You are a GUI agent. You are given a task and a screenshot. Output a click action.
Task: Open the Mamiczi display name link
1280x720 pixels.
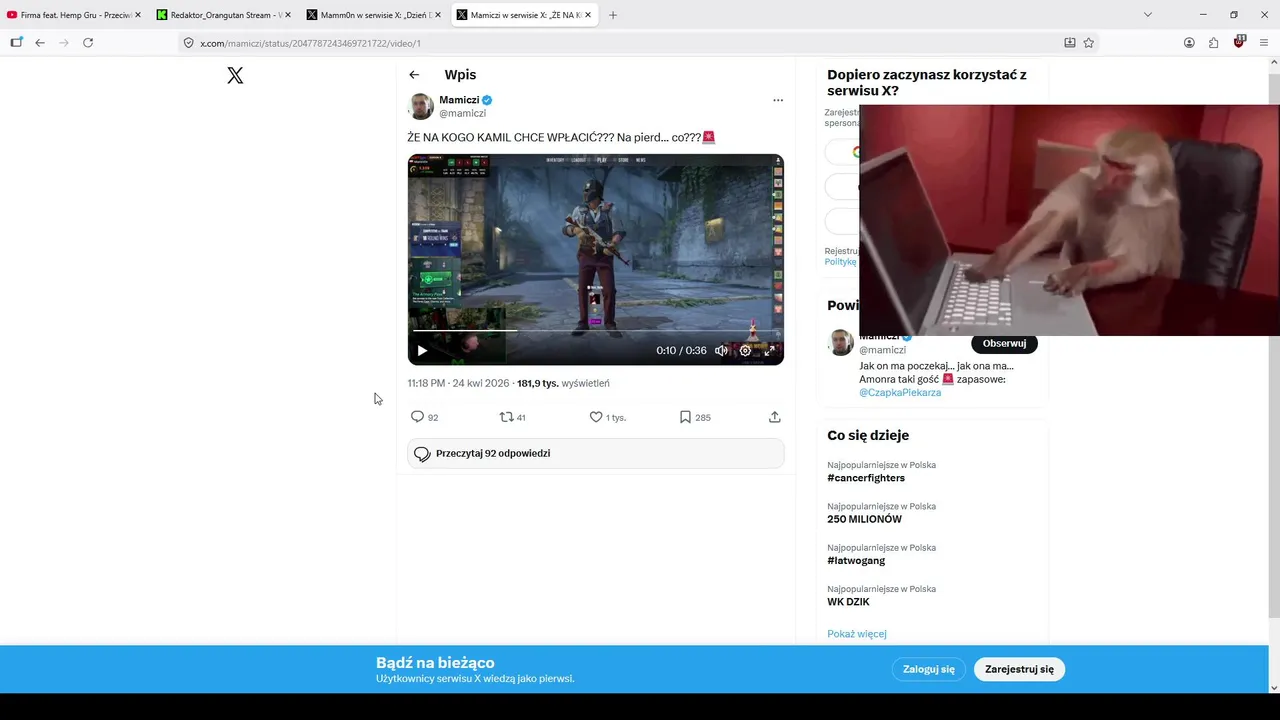[459, 100]
